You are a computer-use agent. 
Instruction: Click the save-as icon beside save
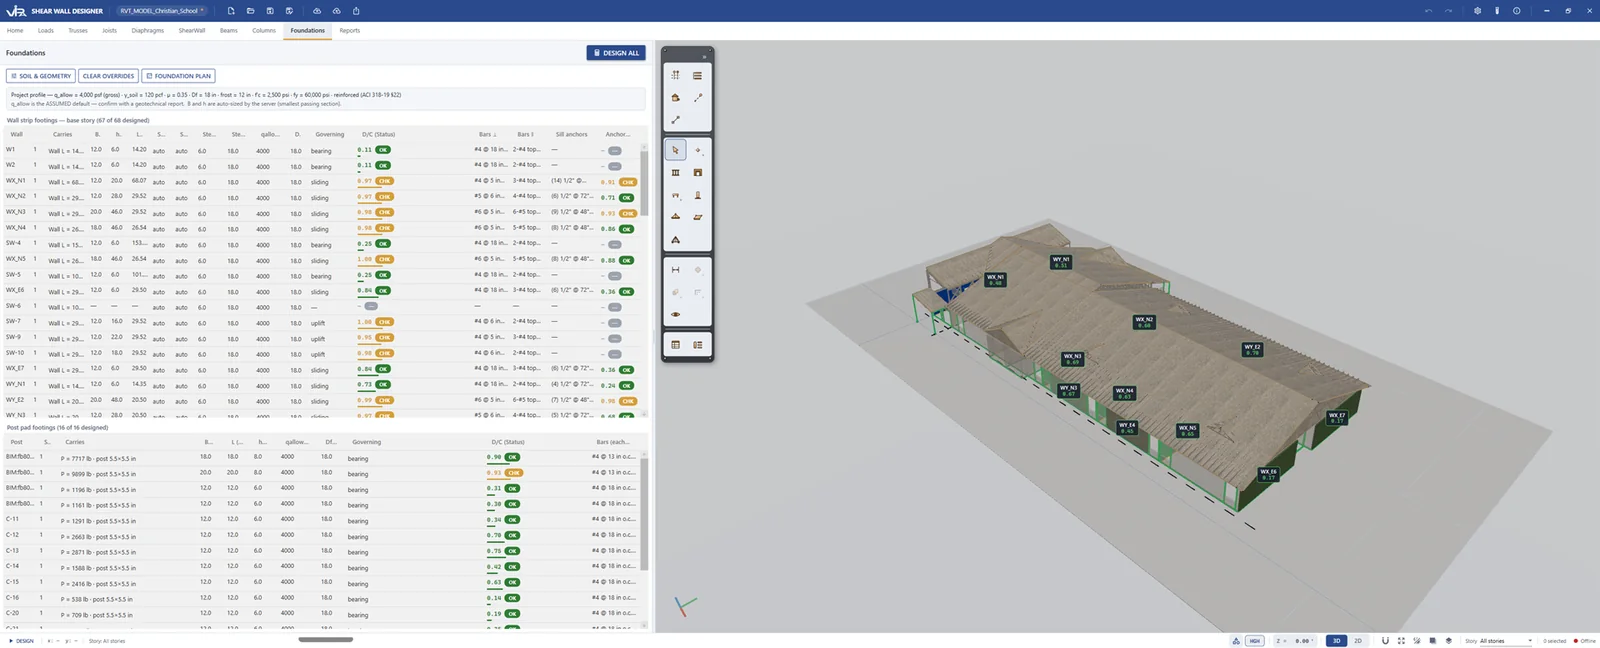[289, 11]
